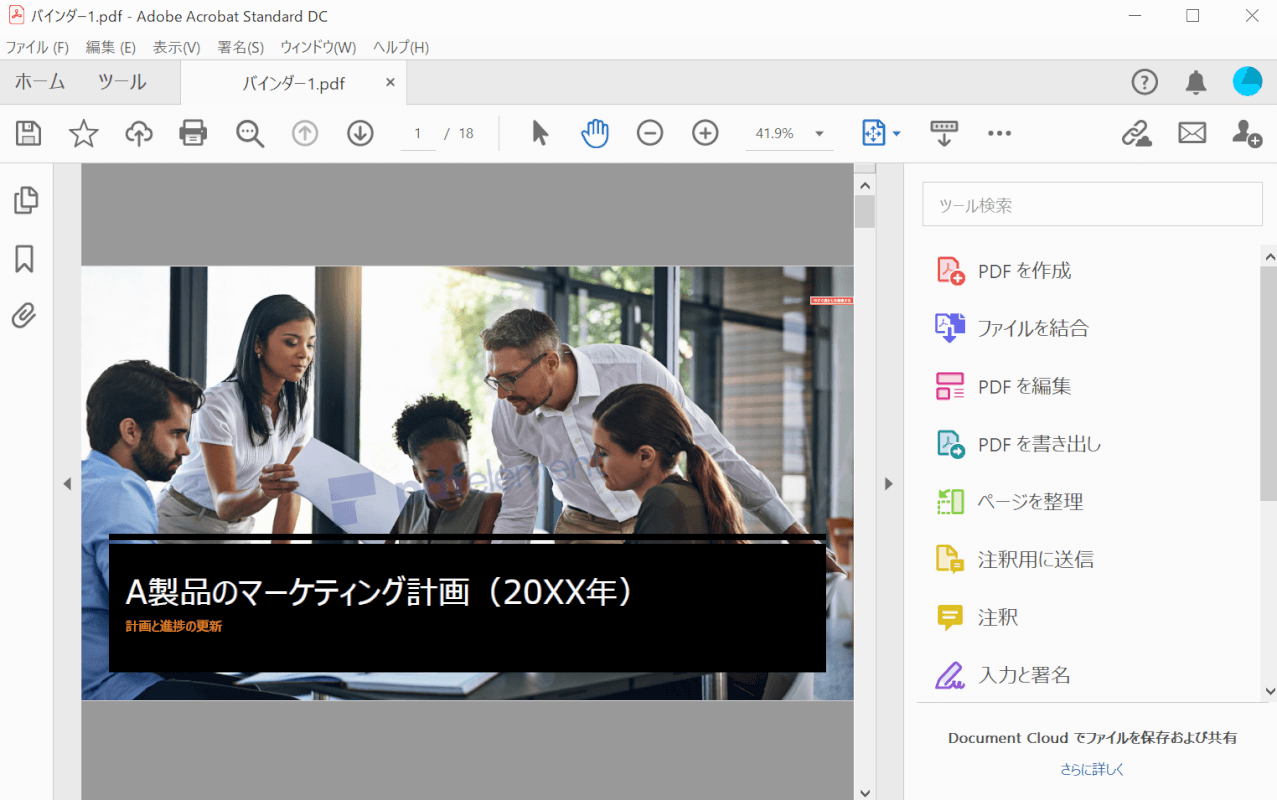Click the subtitle 計画と進捗の更新

point(174,627)
